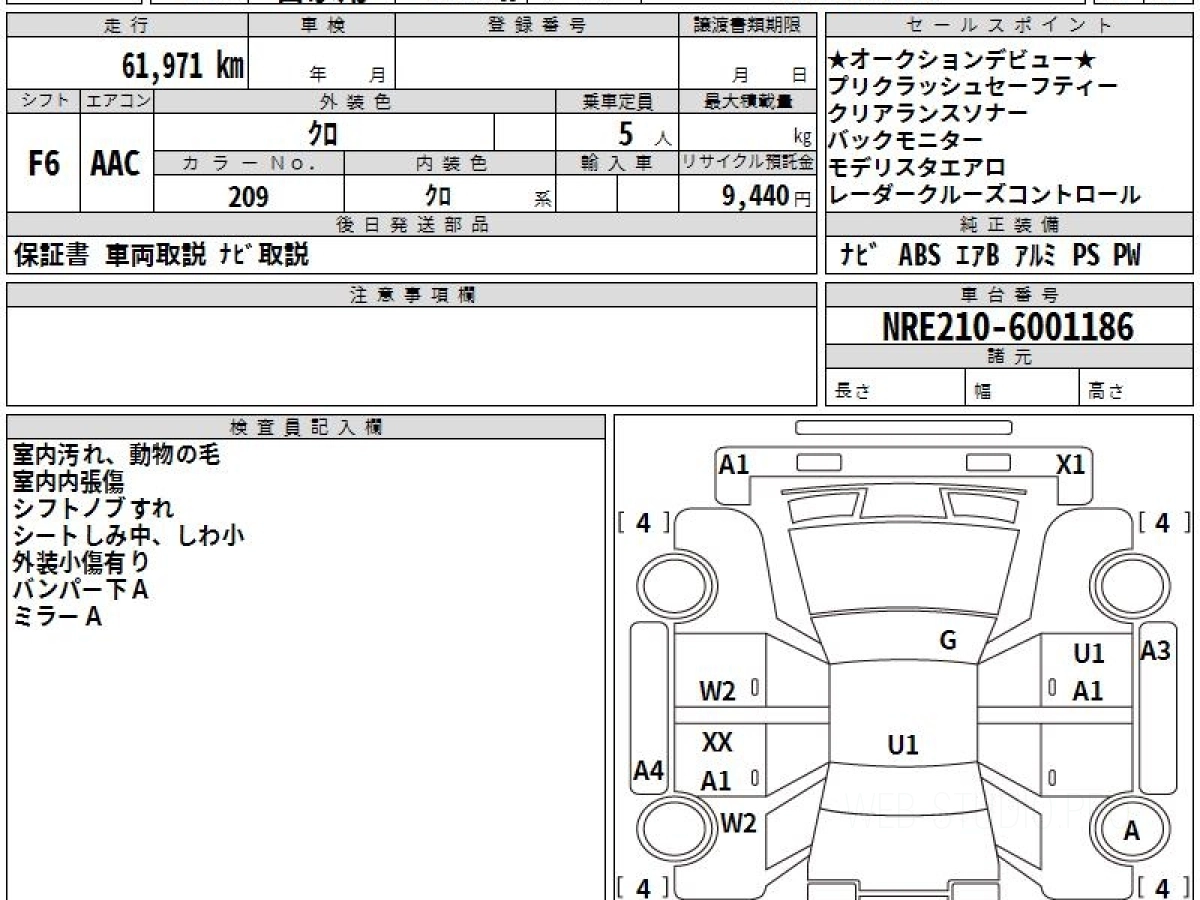This screenshot has width=1200, height=900.
Task: Select the 車検 header cell
Action: pos(321,26)
